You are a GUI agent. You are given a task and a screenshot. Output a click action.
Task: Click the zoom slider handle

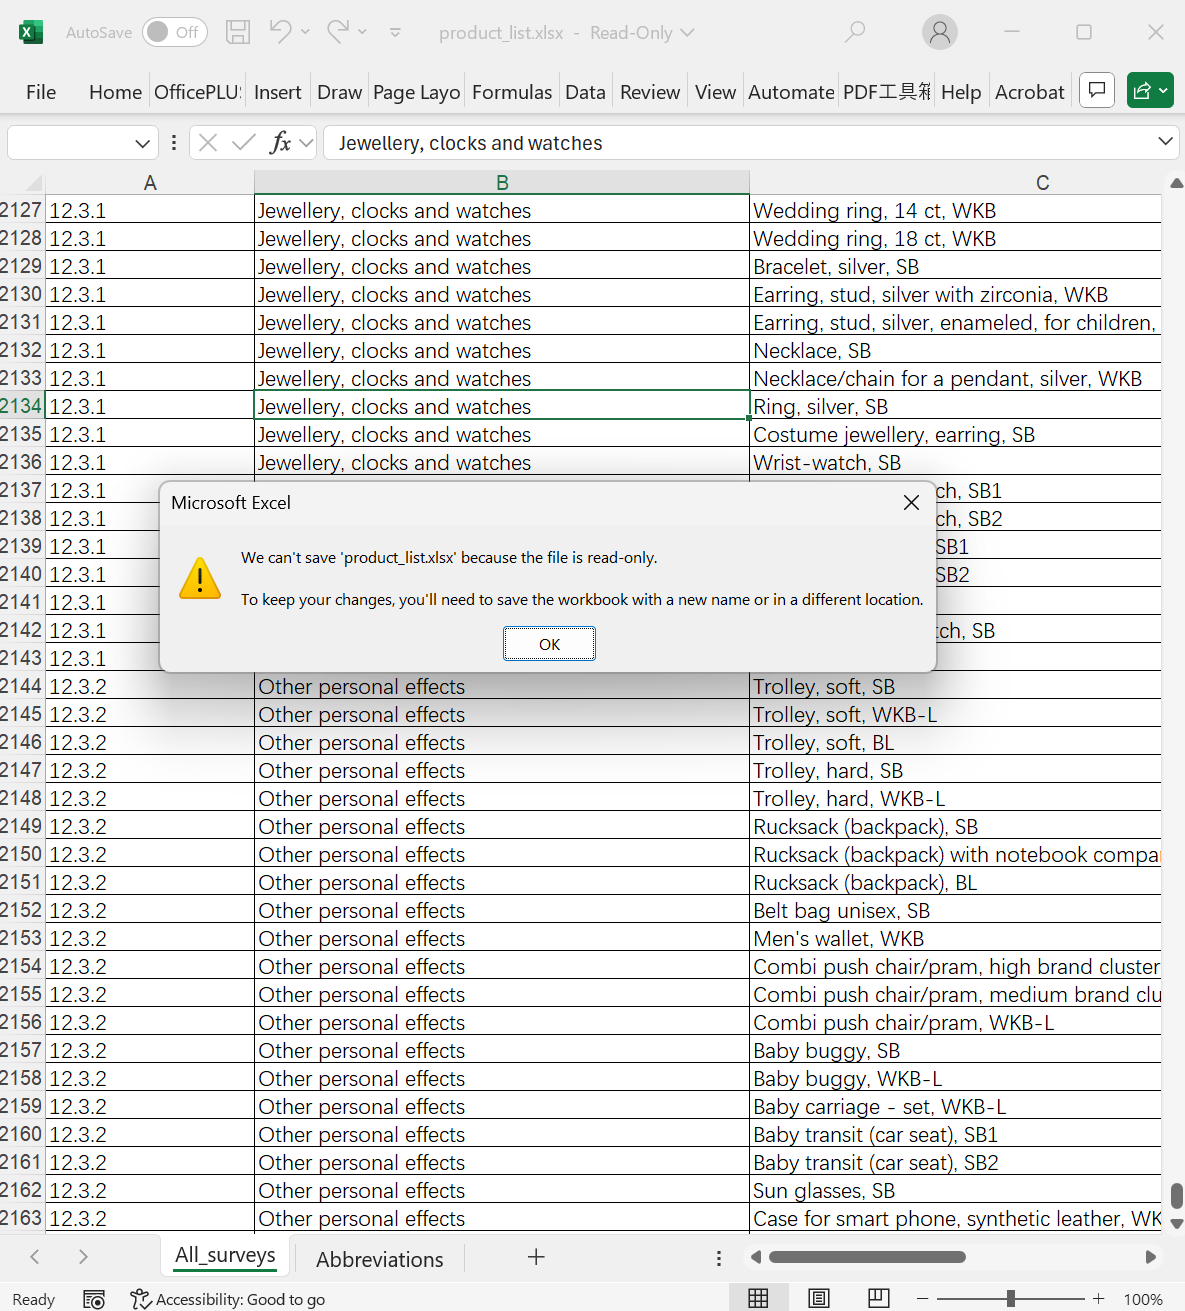pyautogui.click(x=1011, y=1298)
